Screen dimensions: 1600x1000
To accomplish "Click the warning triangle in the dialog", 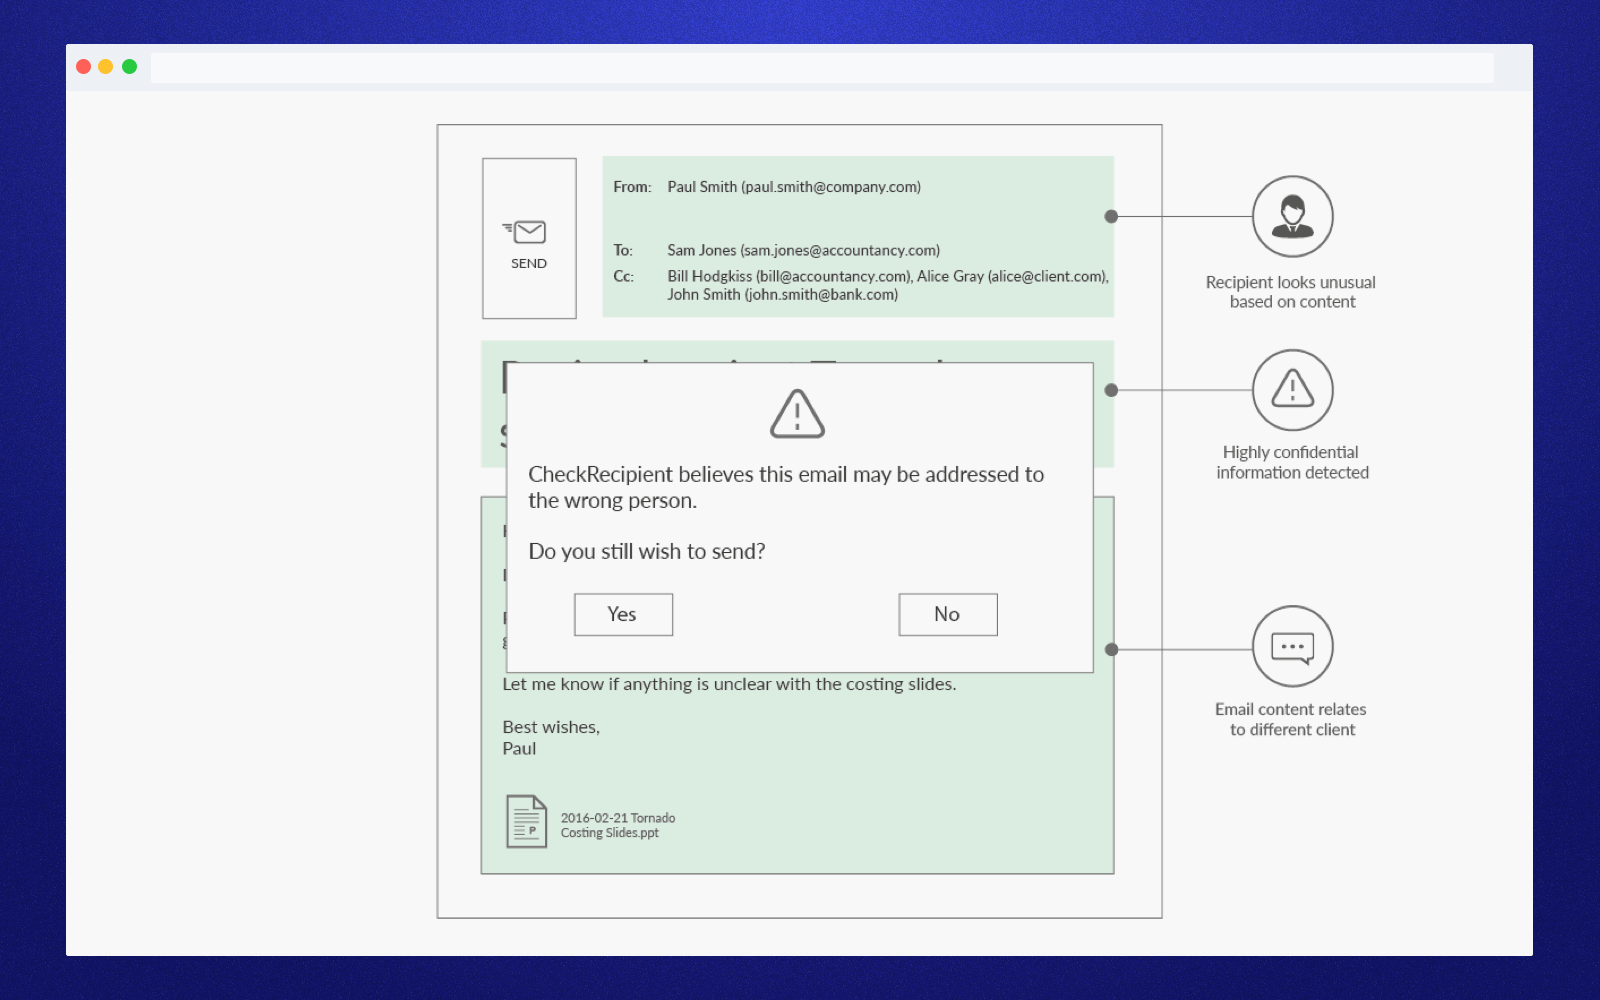I will (797, 414).
